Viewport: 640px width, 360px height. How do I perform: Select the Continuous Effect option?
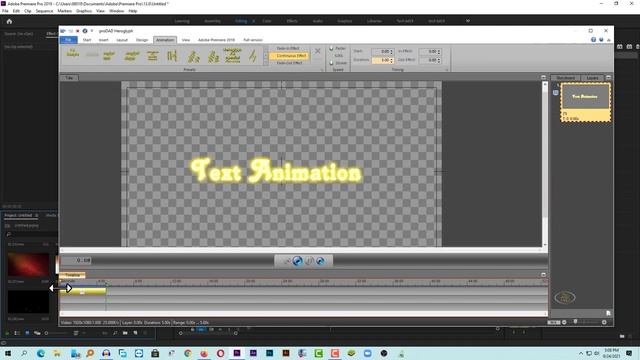tap(289, 56)
